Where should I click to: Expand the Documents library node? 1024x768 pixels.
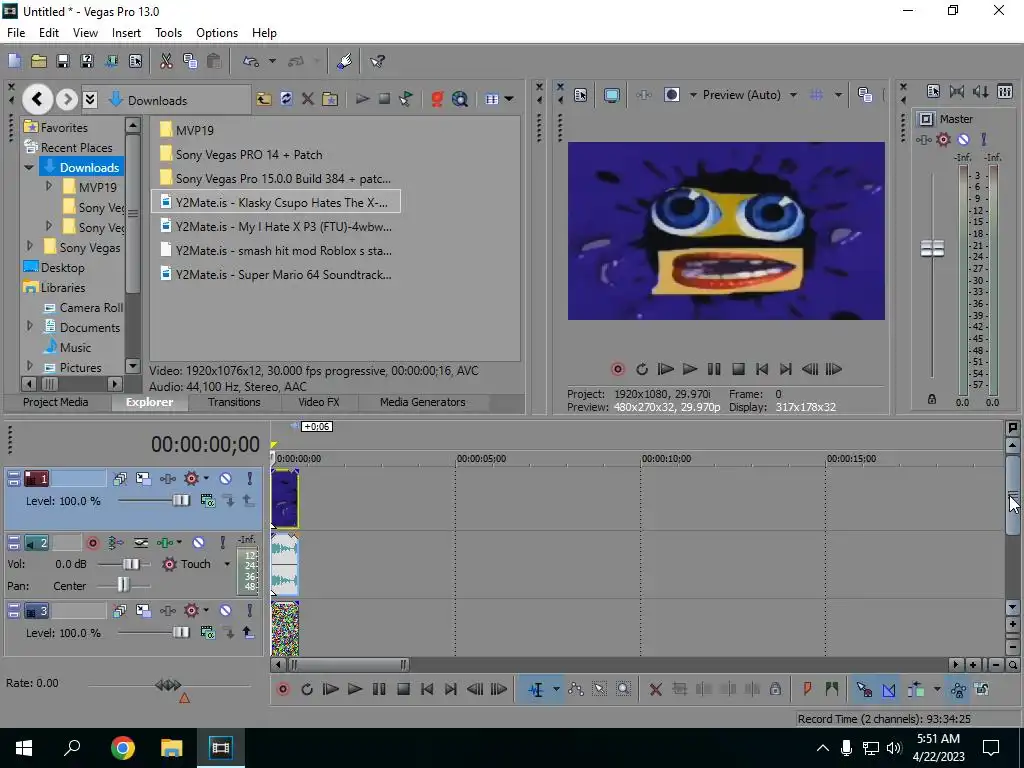29,326
